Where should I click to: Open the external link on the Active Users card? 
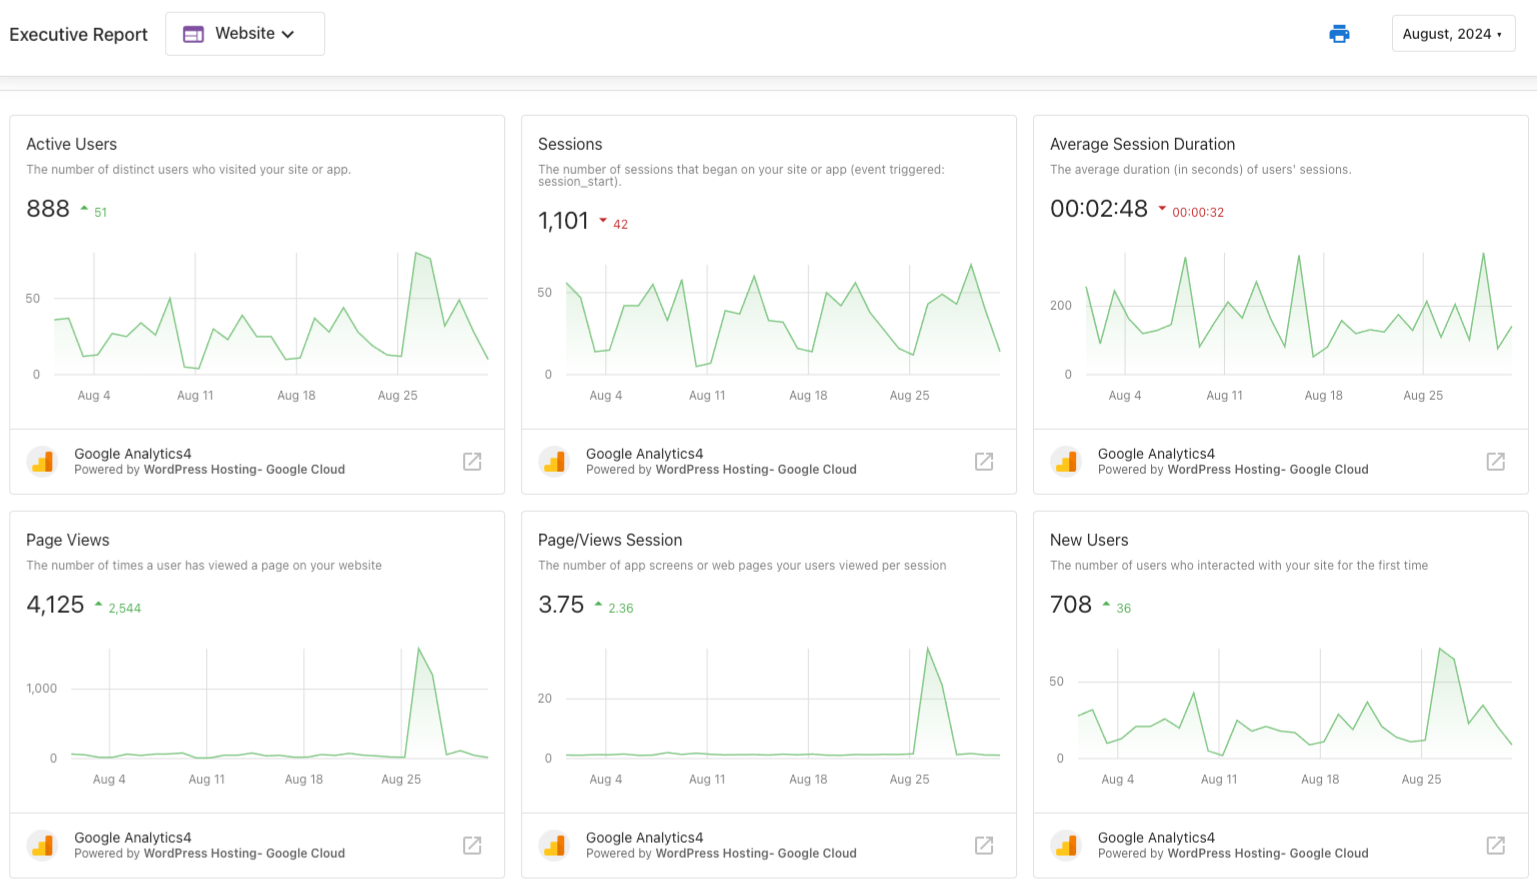[471, 461]
